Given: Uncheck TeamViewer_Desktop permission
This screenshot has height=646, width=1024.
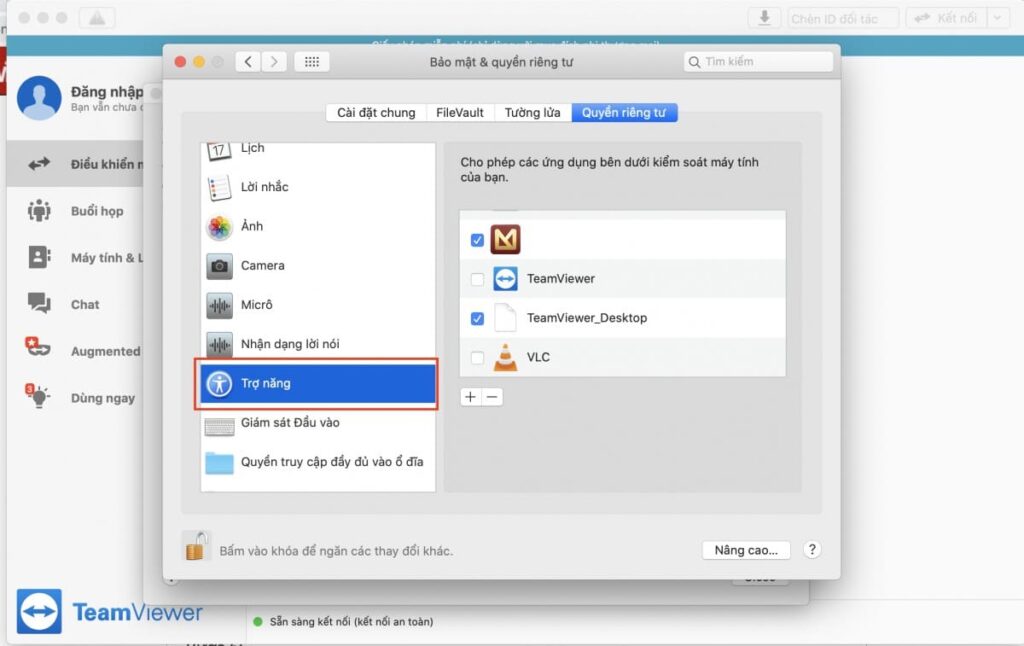Looking at the screenshot, I should click(477, 318).
